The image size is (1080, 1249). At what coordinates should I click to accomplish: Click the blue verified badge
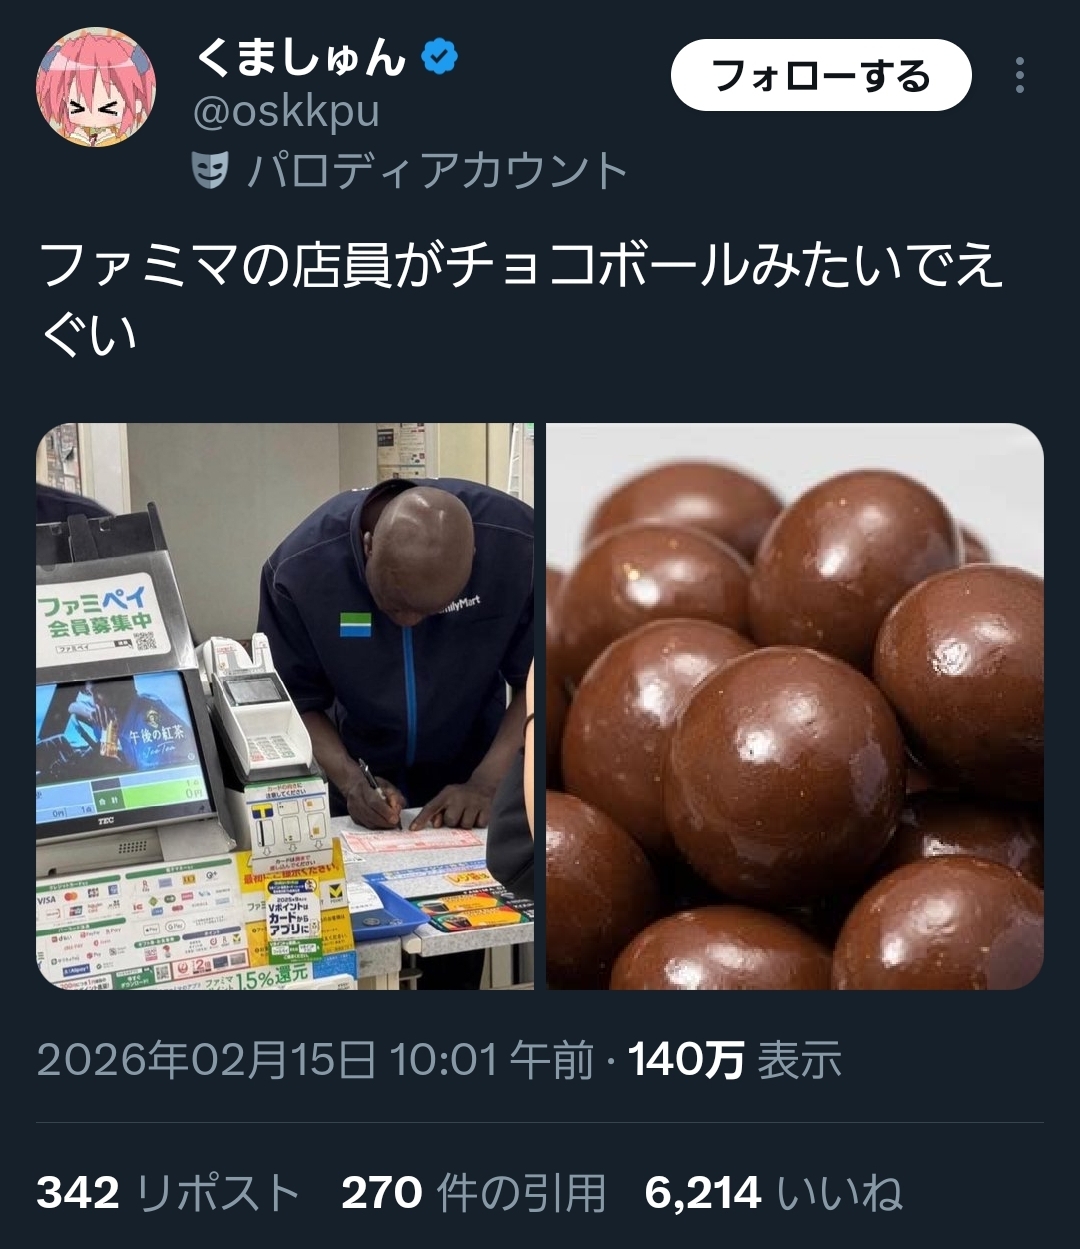[x=439, y=58]
